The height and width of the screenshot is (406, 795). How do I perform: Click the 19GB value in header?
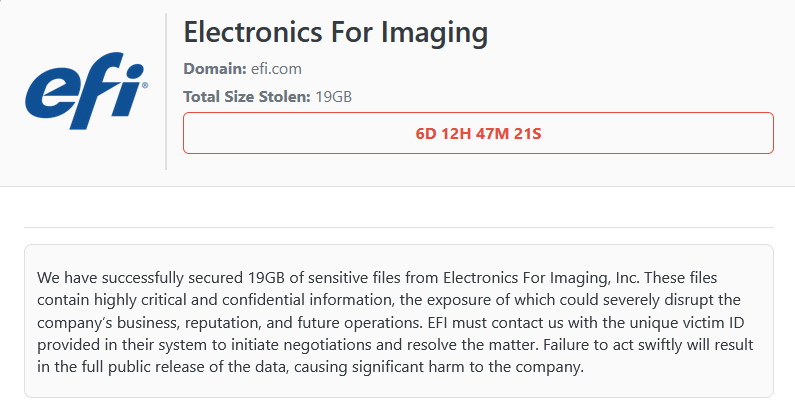[x=334, y=97]
